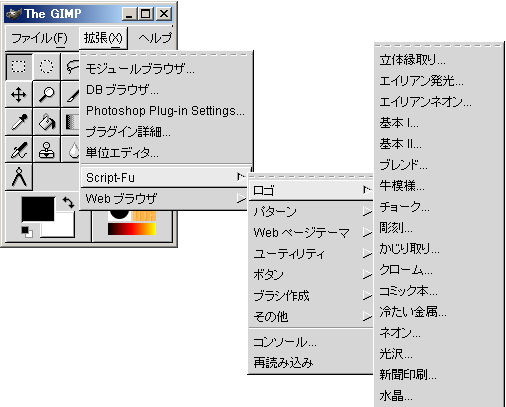Select the Bucket Fill tool
The image size is (506, 407).
pyautogui.click(x=47, y=122)
